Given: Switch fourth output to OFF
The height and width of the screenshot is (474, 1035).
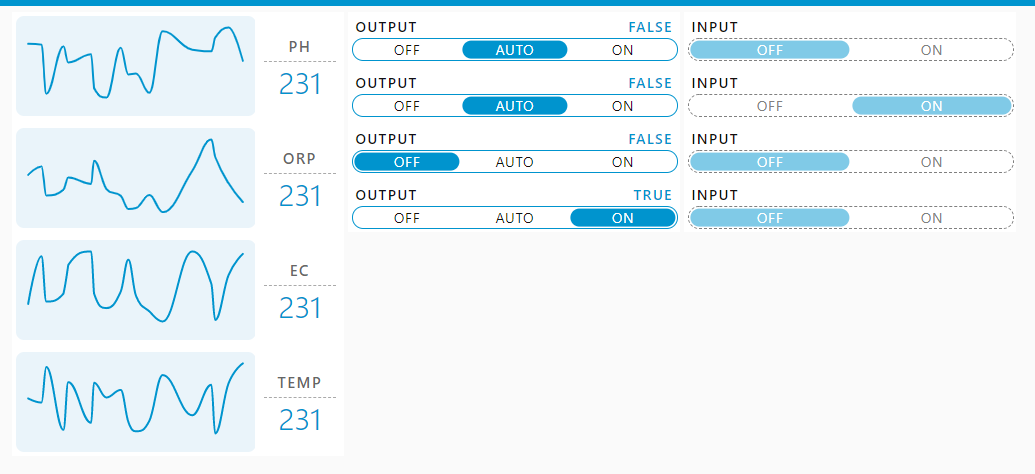Looking at the screenshot, I should (407, 218).
